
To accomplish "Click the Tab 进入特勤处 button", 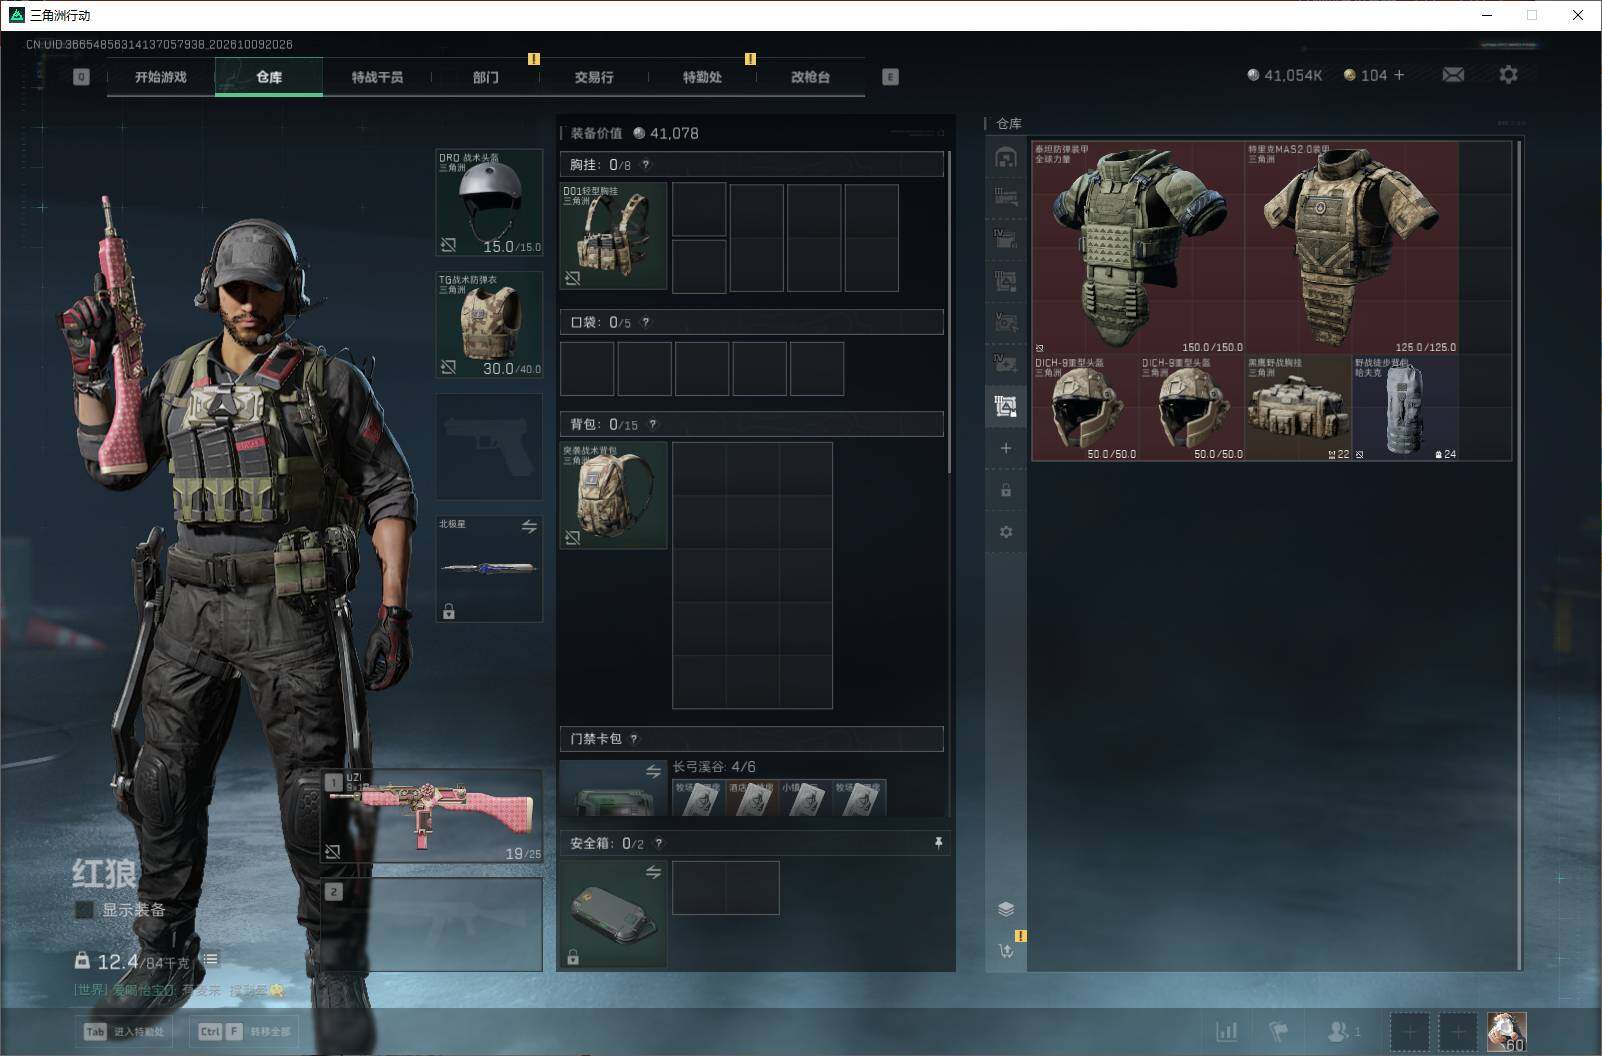I will point(124,1031).
